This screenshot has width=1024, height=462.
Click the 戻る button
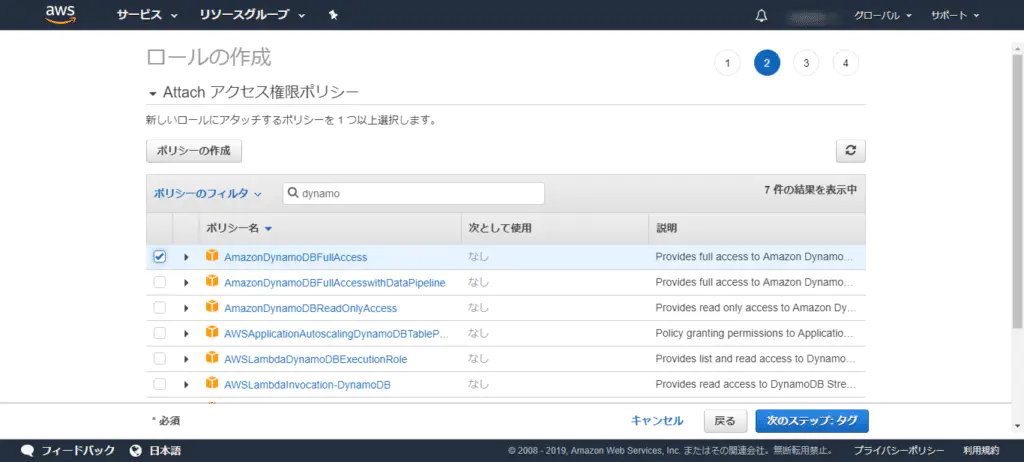tap(725, 421)
